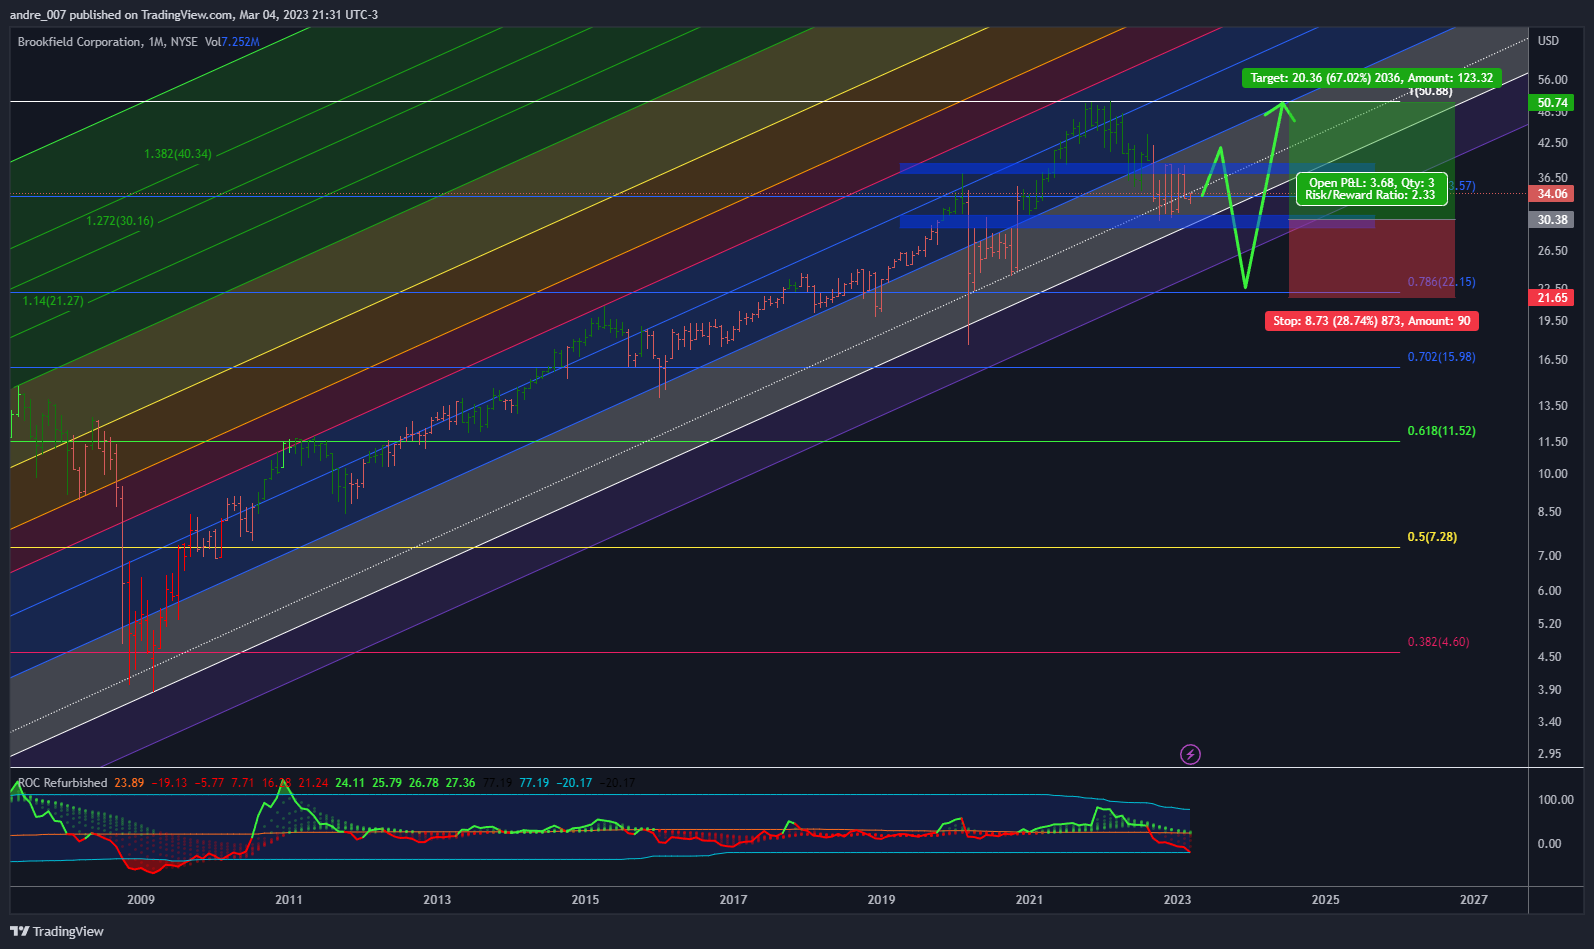Click the andre_007 published header text

[194, 15]
